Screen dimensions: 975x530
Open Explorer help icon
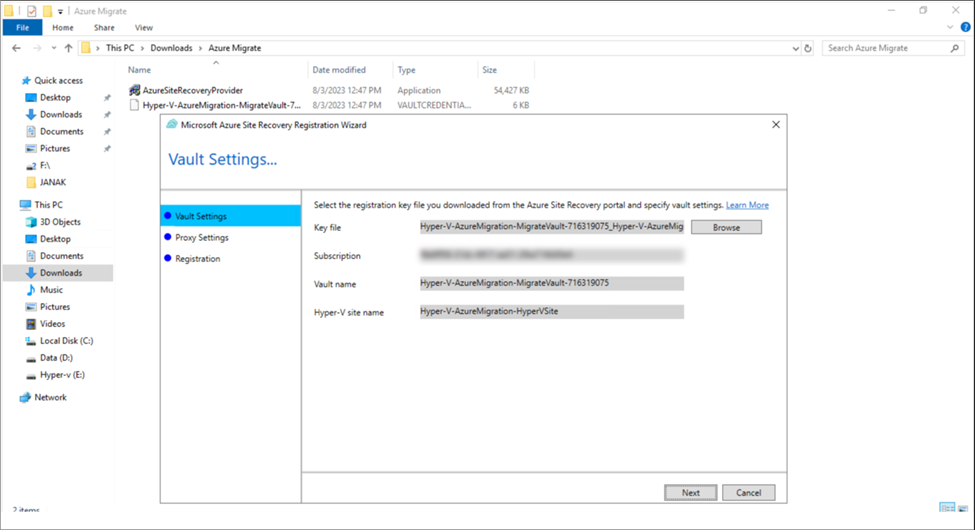pos(966,27)
